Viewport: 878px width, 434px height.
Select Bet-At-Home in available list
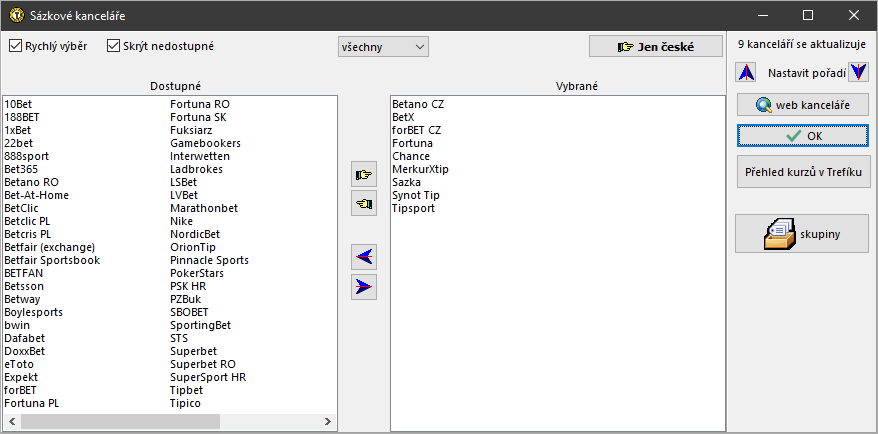pyautogui.click(x=36, y=195)
